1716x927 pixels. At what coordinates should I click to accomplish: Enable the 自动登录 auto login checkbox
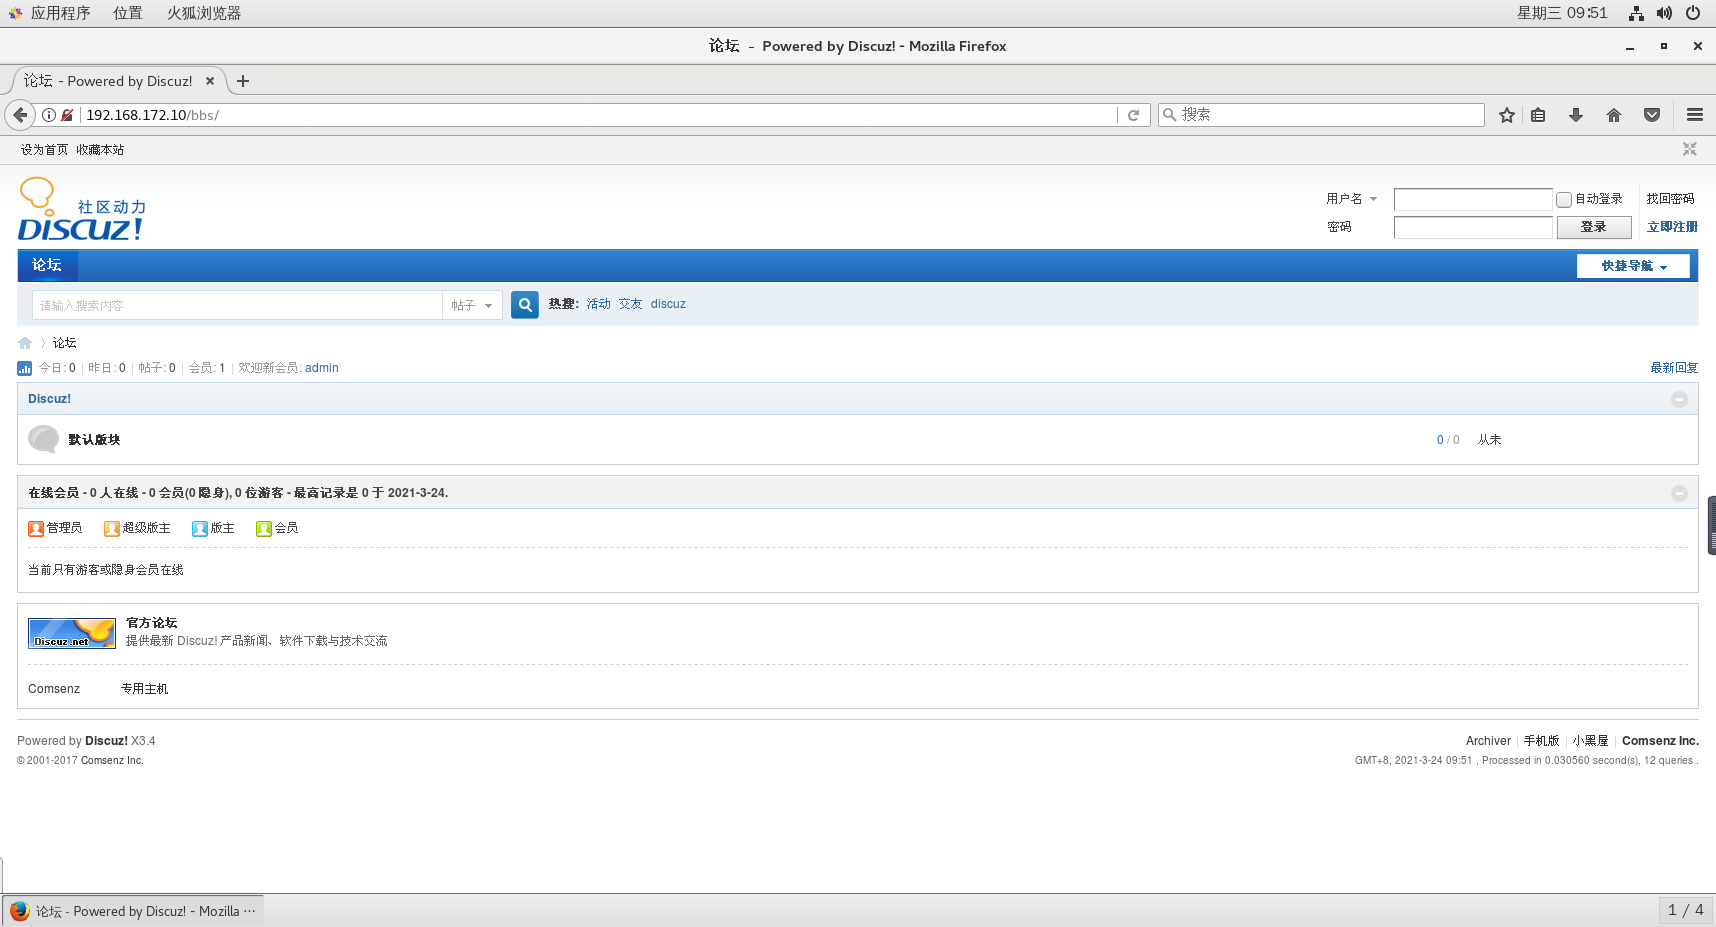[x=1564, y=200]
